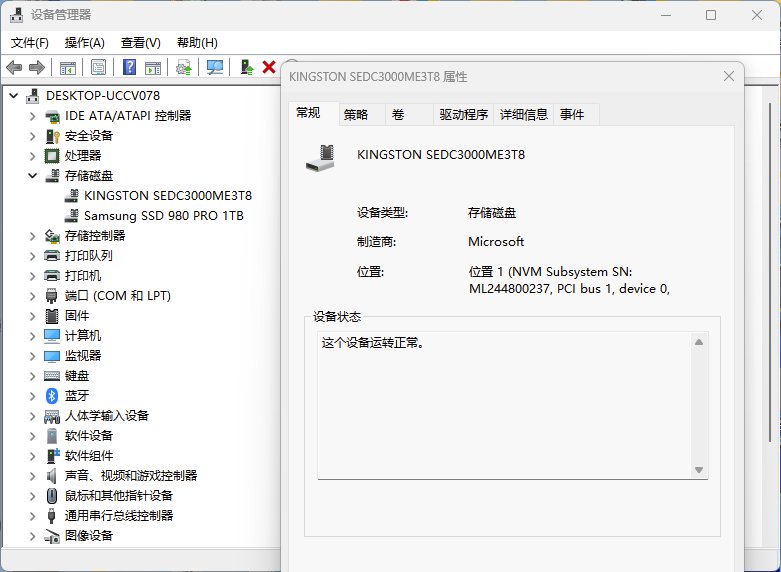The image size is (781, 572).
Task: Expand the 打印机 category
Action: (33, 276)
